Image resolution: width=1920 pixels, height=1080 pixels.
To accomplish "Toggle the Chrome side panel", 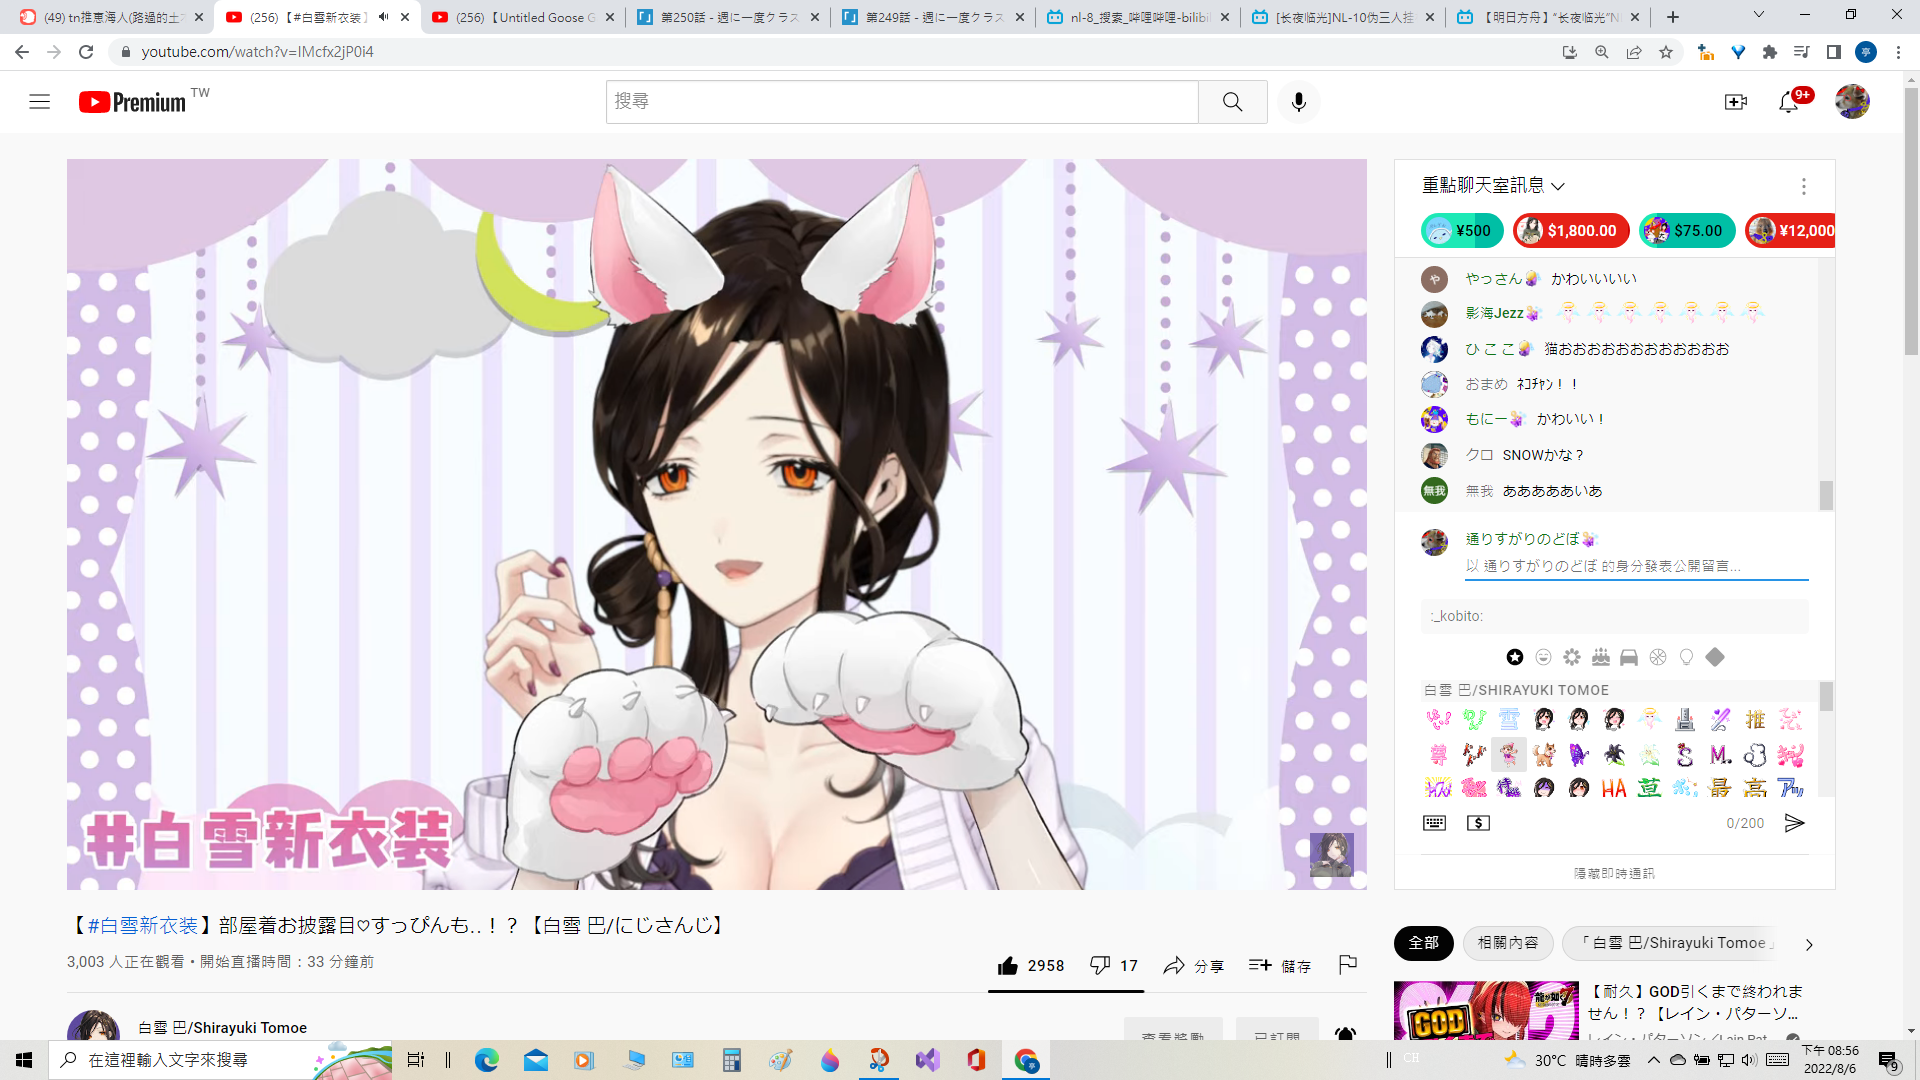I will click(1833, 52).
